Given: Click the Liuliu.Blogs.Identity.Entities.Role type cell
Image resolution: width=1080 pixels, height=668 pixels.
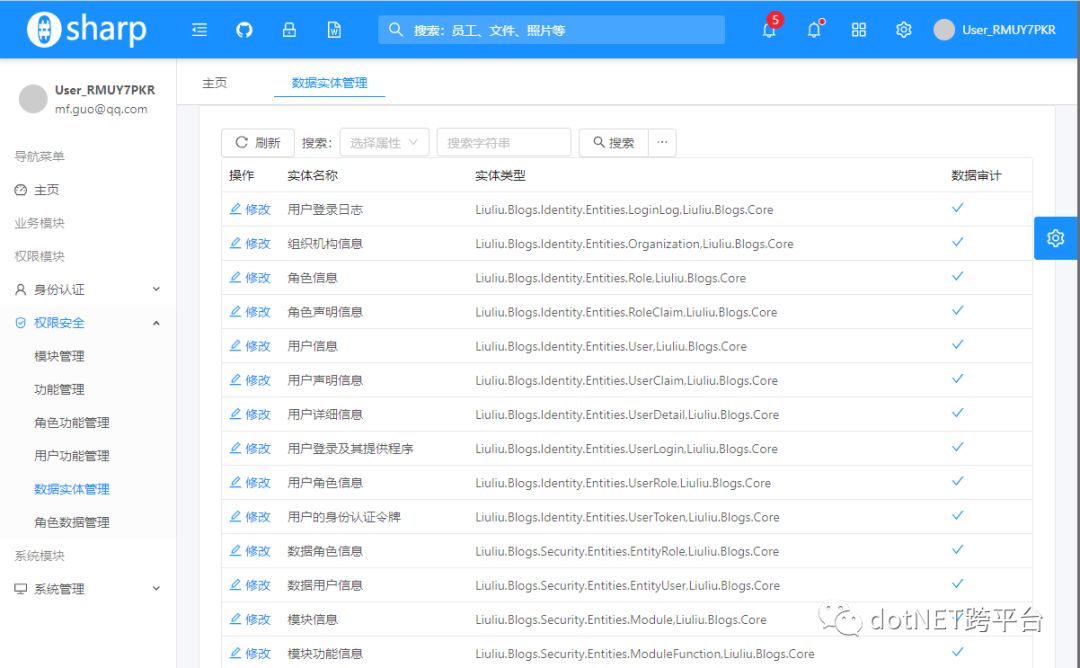Looking at the screenshot, I should click(x=610, y=278).
